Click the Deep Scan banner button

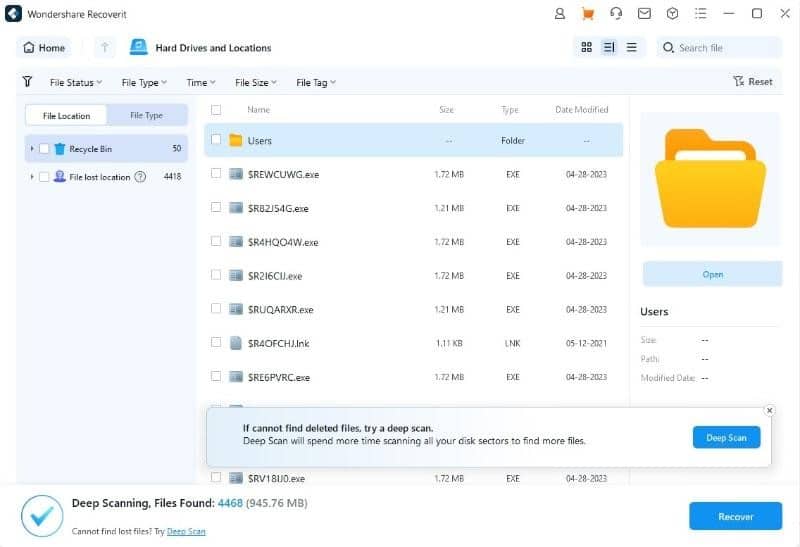click(727, 437)
